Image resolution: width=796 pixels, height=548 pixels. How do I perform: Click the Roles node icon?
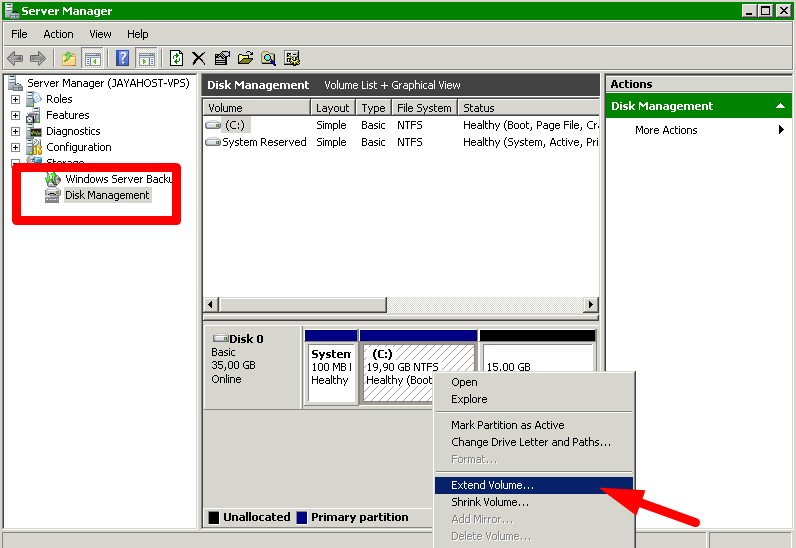(x=34, y=99)
